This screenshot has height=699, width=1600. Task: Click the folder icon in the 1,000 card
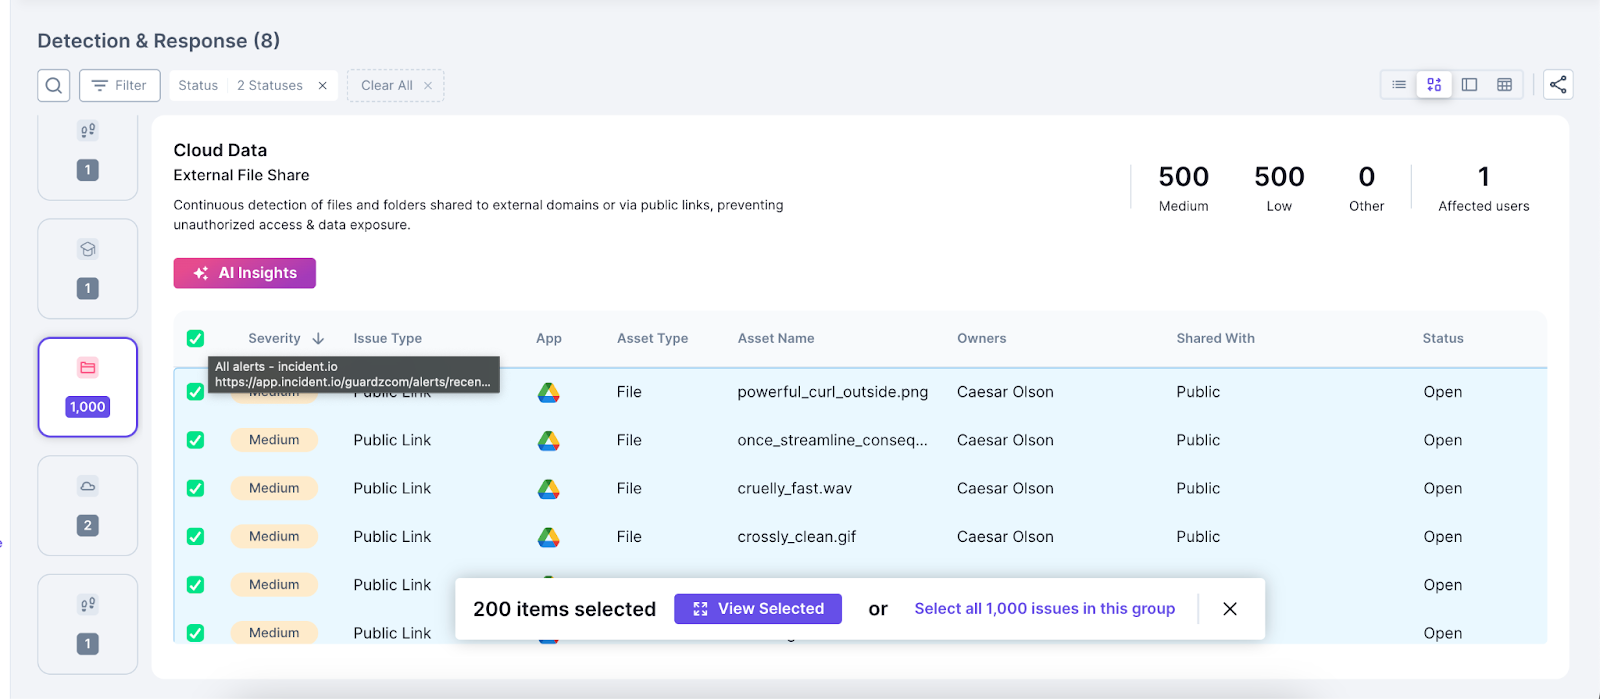click(x=88, y=368)
